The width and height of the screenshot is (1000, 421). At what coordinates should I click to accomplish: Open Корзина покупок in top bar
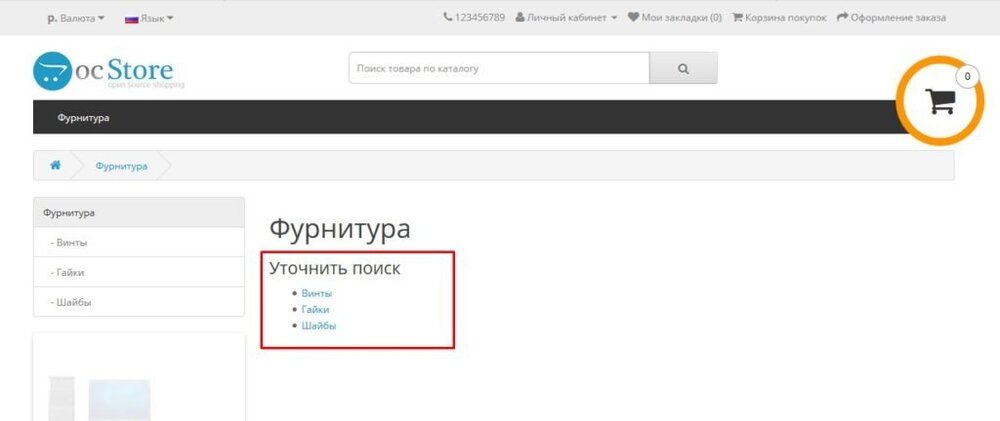[x=779, y=18]
